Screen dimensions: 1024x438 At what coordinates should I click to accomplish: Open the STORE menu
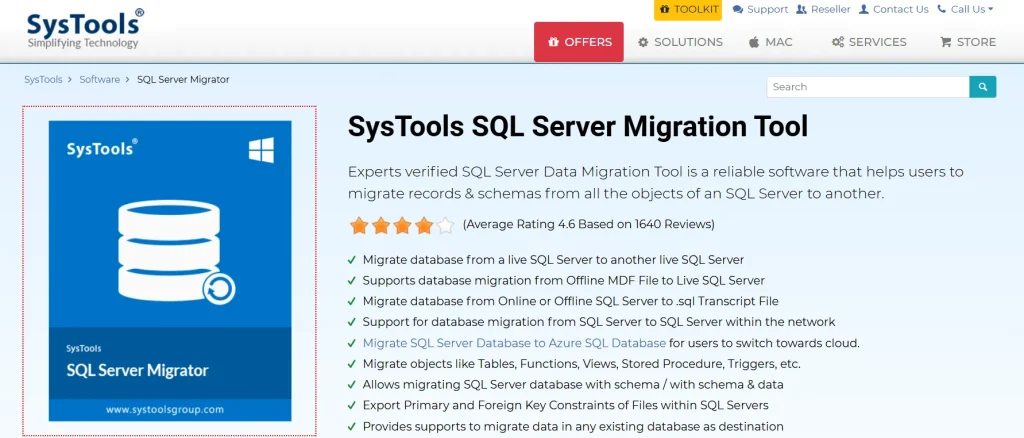pyautogui.click(x=976, y=42)
